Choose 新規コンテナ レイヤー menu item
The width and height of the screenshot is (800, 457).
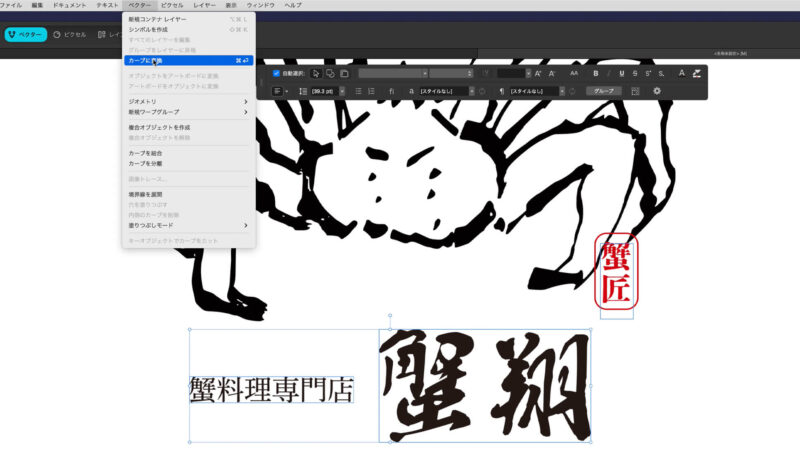pyautogui.click(x=189, y=19)
